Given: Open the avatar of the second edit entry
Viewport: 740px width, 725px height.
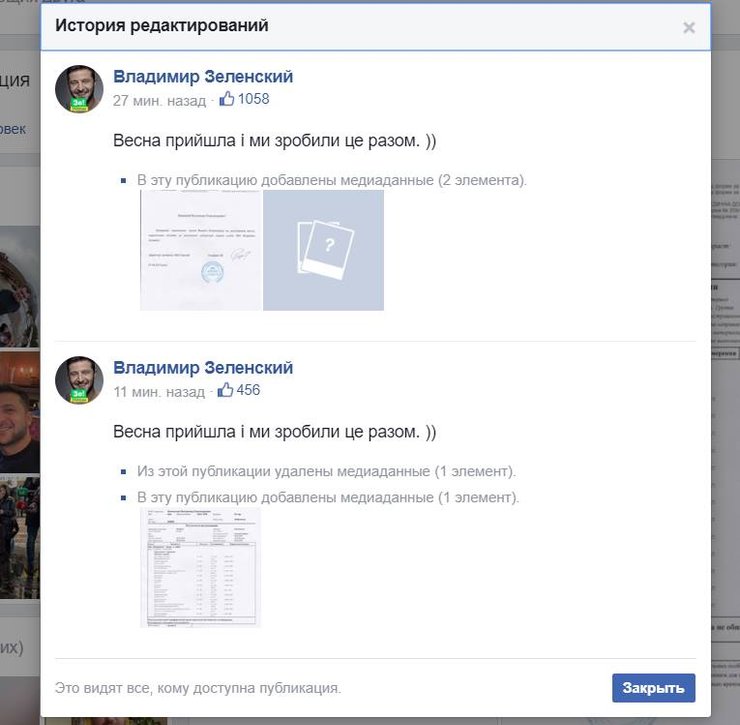Looking at the screenshot, I should click(79, 380).
